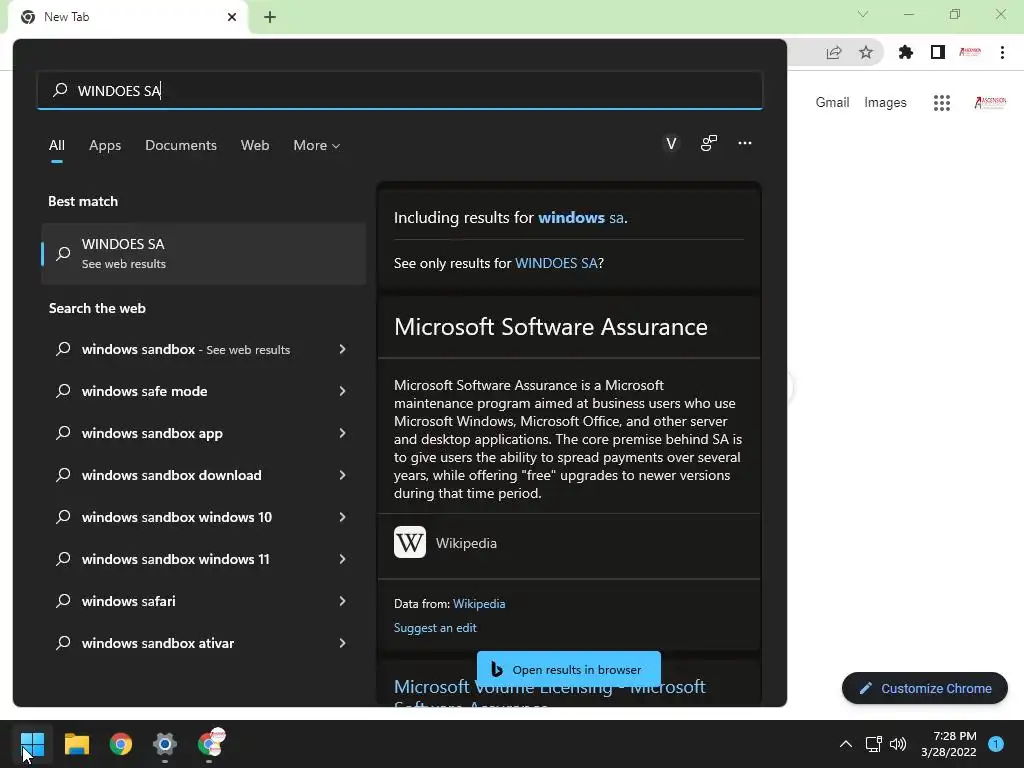Click the 'windows sa' corrected query link

(581, 217)
